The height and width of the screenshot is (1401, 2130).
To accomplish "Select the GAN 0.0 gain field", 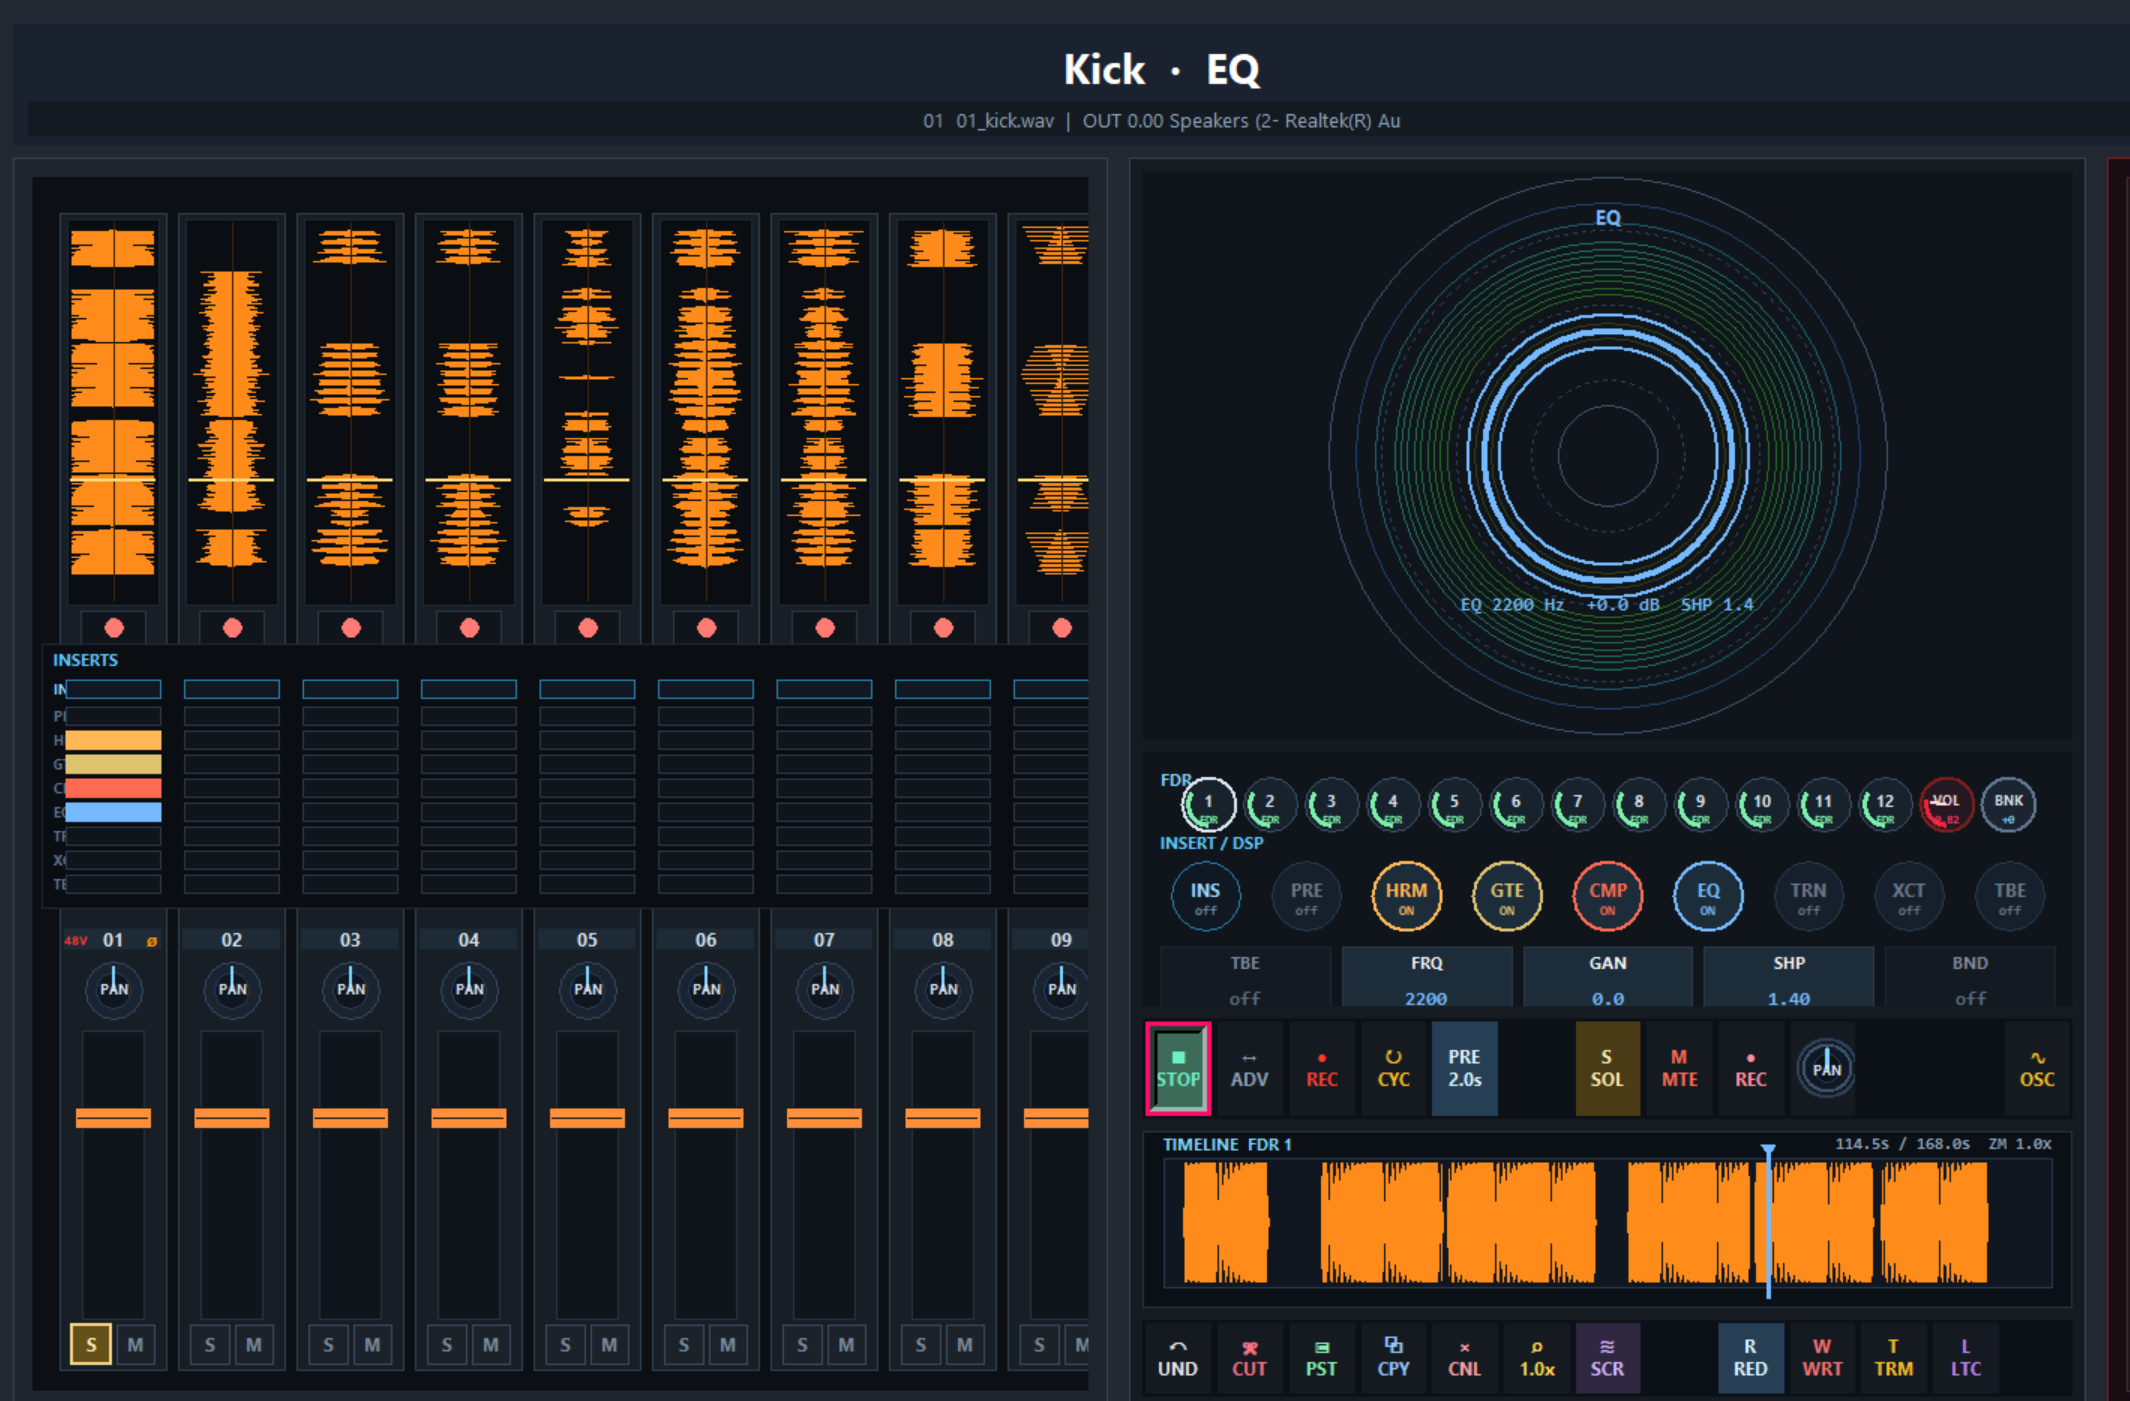I will (x=1607, y=979).
